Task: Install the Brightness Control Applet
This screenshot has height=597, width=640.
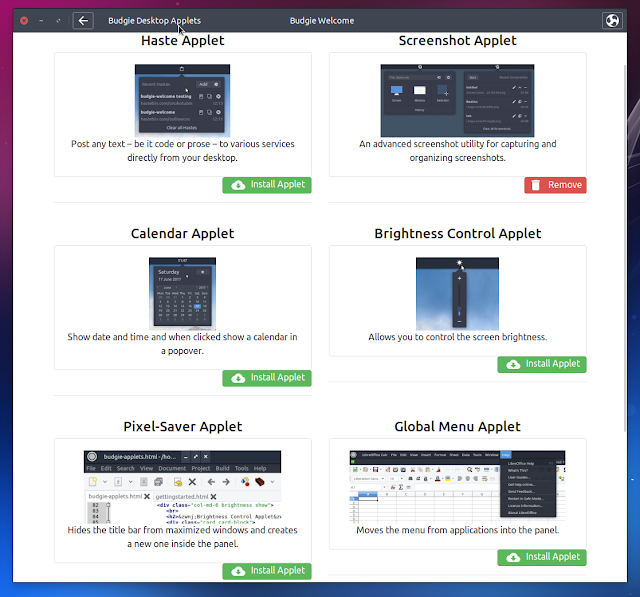Action: (542, 364)
